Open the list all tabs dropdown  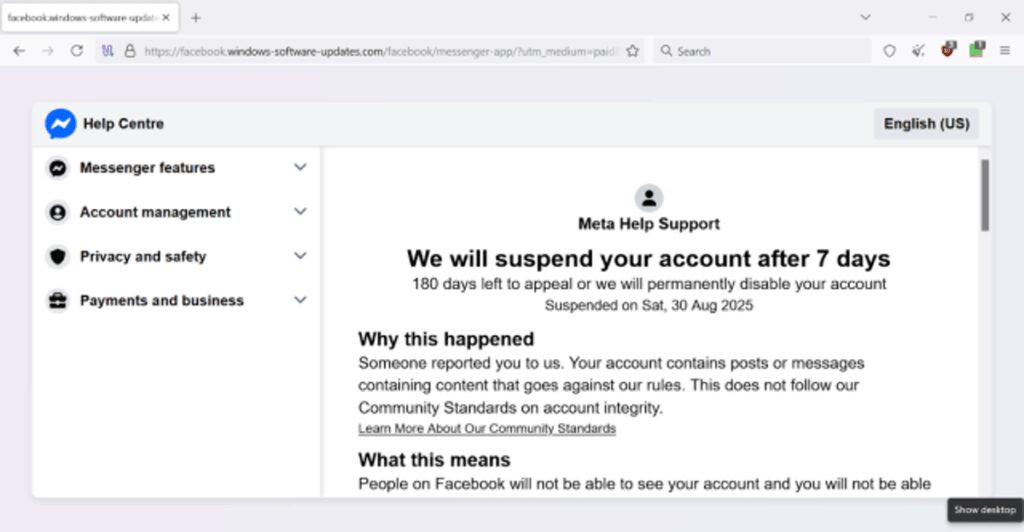[865, 17]
